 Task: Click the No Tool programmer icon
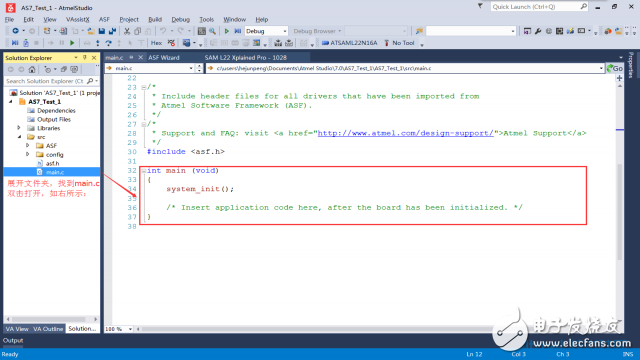(387, 43)
